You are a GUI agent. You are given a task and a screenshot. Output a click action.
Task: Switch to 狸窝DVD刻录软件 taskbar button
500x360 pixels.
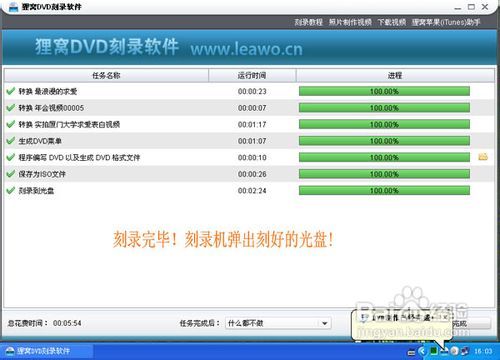(47, 351)
